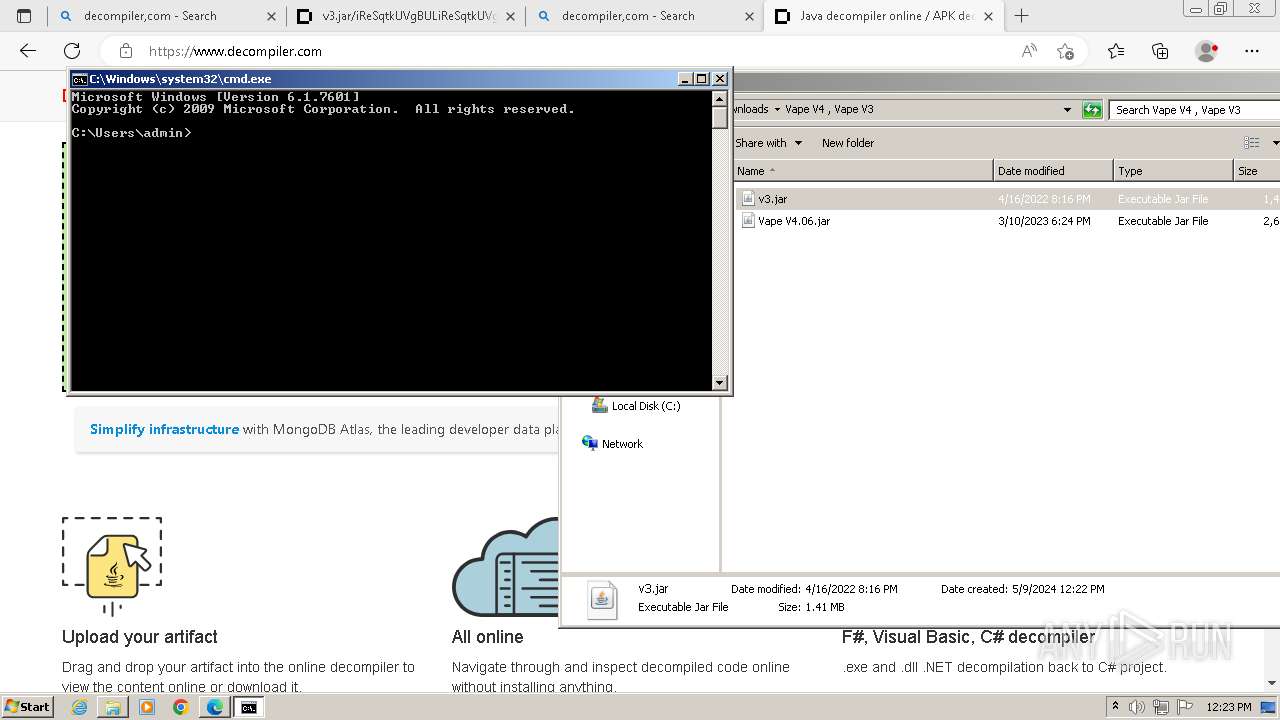This screenshot has height=720, width=1280.
Task: Open the Edge profile avatar
Action: 1207,51
